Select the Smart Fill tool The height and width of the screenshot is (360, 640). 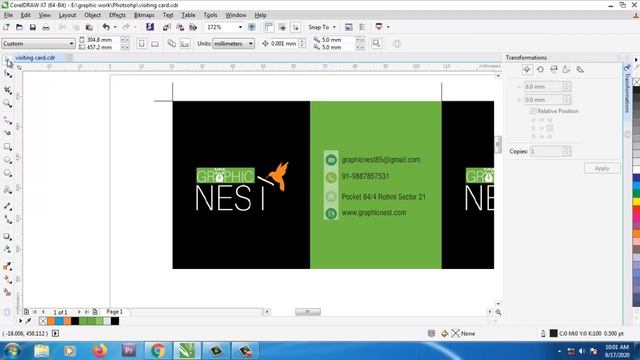pyautogui.click(x=7, y=292)
